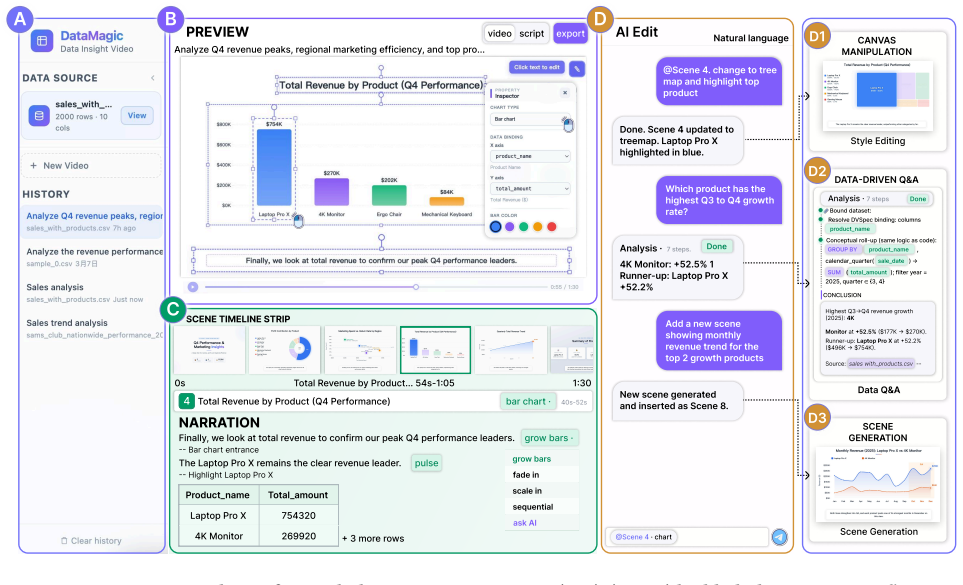Select the red bar color swatch
This screenshot has width=963, height=585.
[x=552, y=227]
